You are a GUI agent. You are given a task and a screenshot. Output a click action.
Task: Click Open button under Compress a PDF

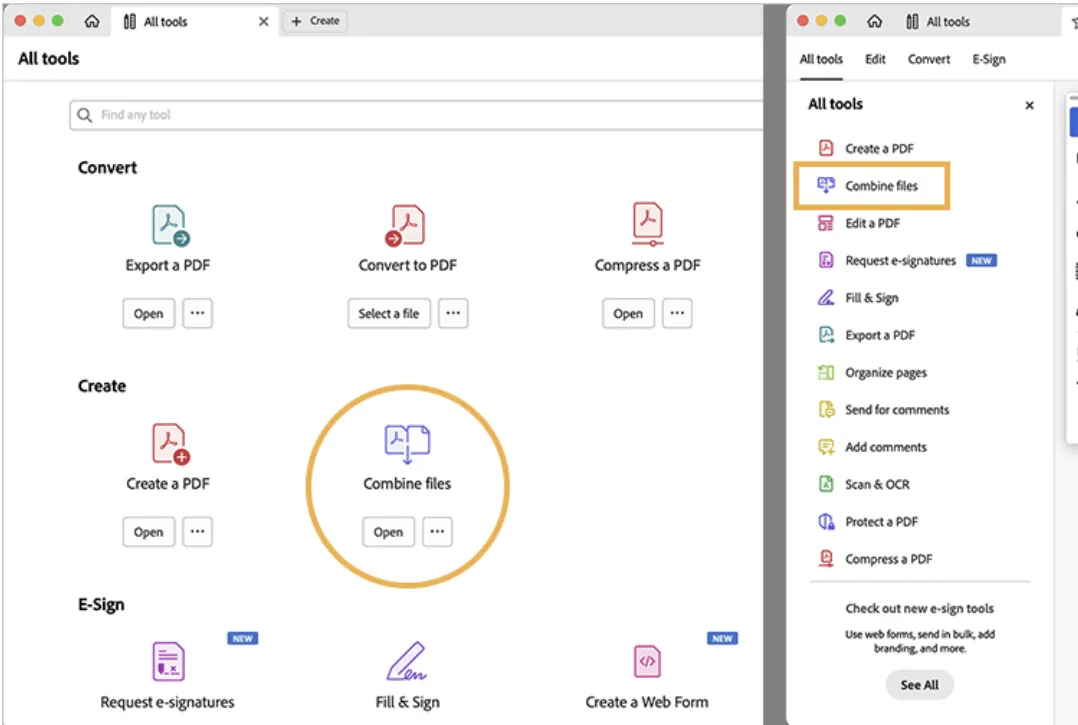pos(628,313)
